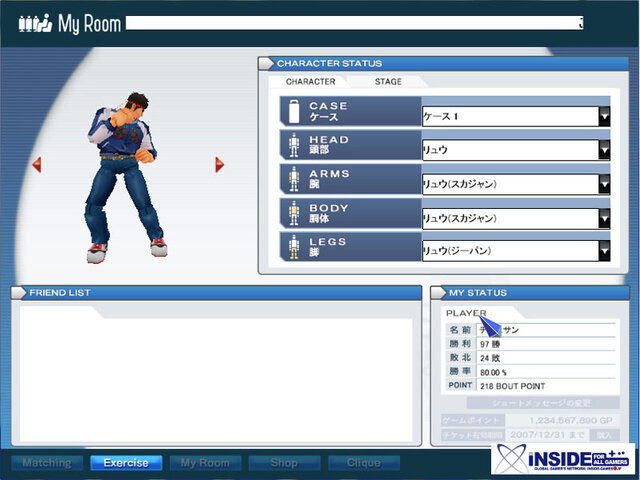This screenshot has width=640, height=480.
Task: Click the MY STATUS panel header
Action: pos(530,293)
